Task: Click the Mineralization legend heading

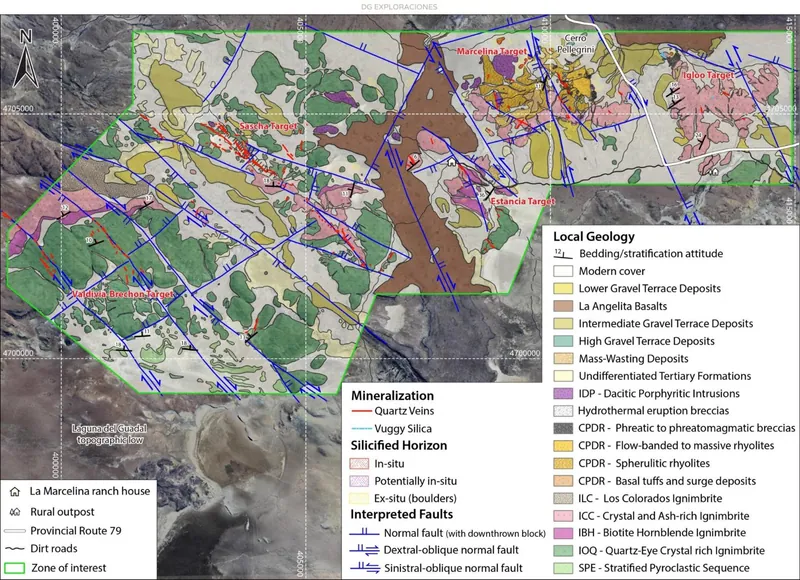Action: click(x=392, y=396)
